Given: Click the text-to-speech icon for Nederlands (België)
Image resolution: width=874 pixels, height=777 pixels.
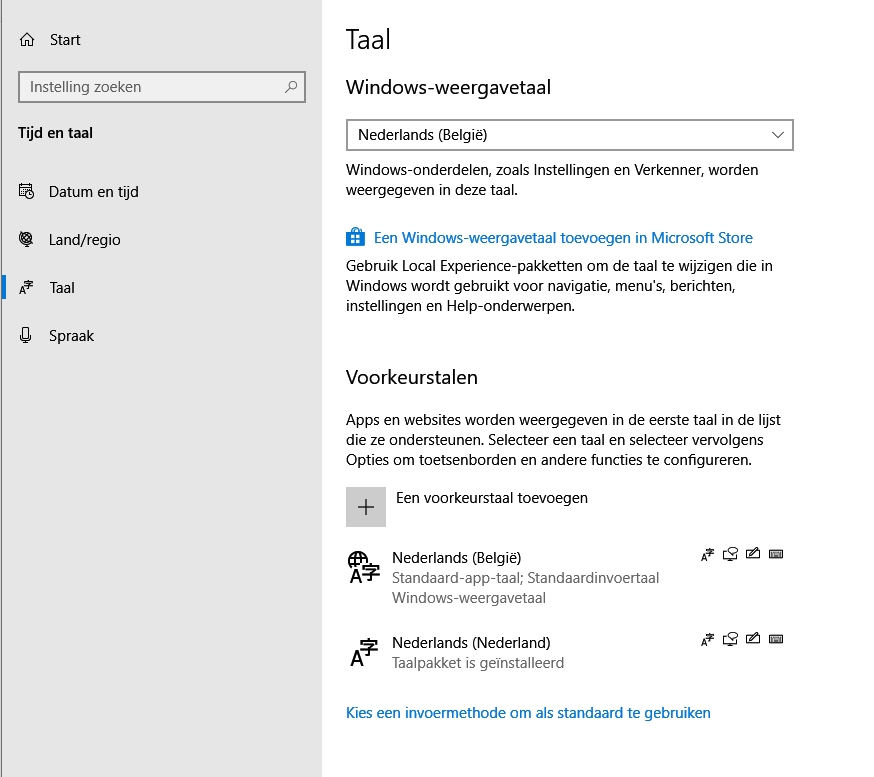Looking at the screenshot, I should point(731,554).
